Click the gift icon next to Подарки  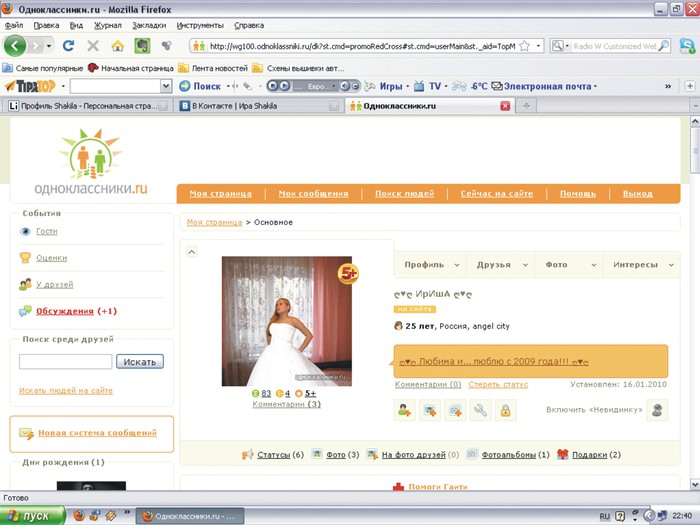pos(562,454)
